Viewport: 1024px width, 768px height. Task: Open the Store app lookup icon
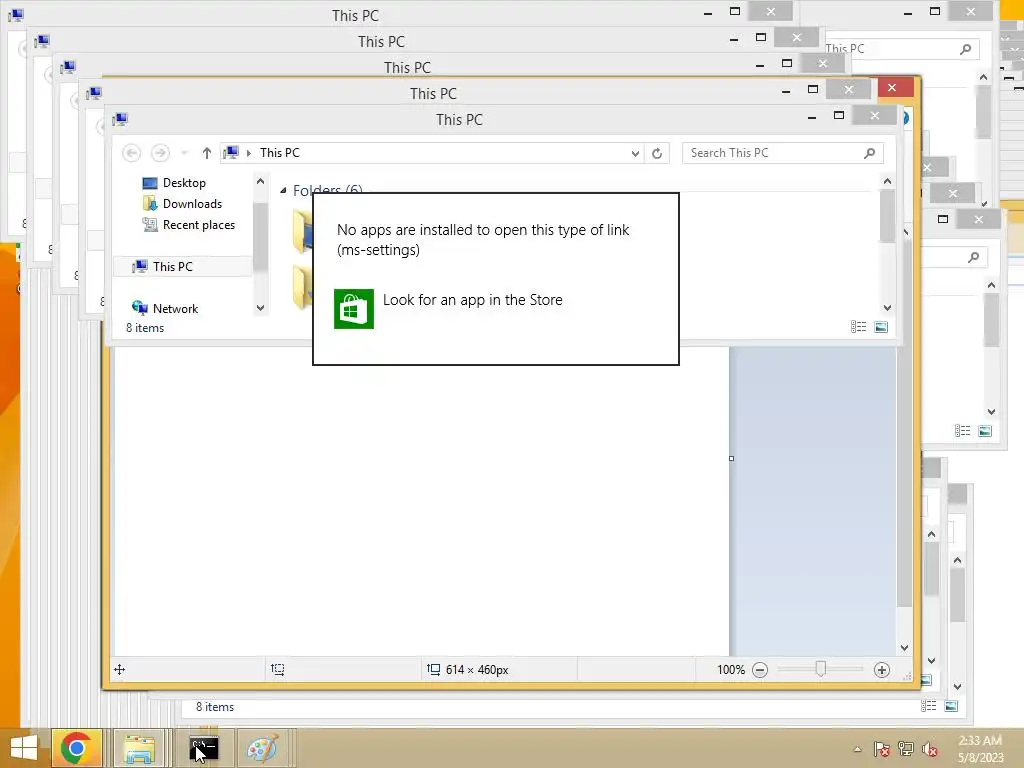click(353, 309)
